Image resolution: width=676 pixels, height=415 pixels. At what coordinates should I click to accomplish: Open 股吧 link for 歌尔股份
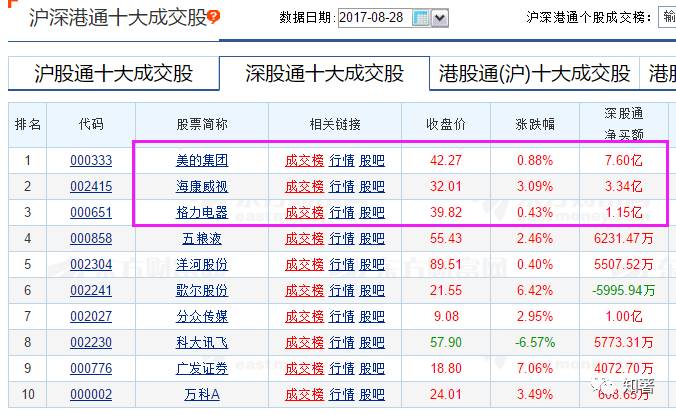(x=372, y=290)
